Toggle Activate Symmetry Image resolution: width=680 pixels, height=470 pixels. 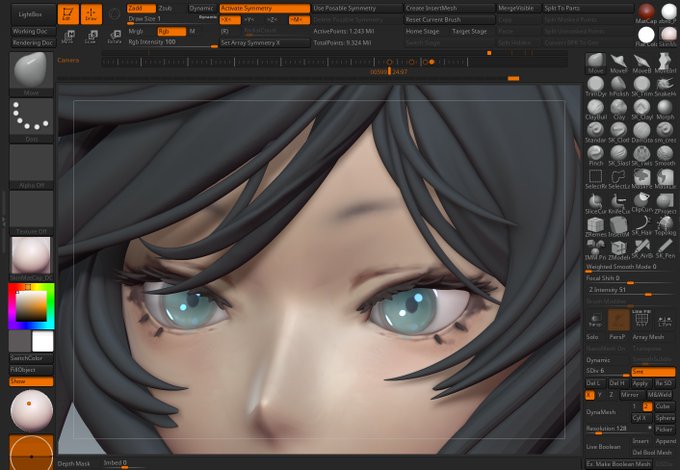click(265, 8)
